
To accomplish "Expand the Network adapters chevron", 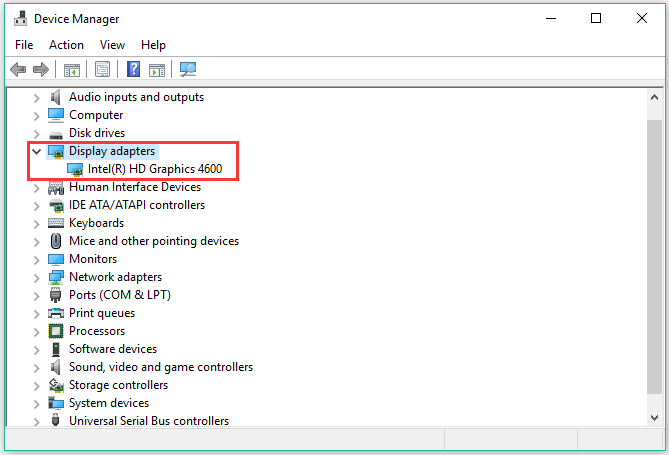I will [37, 278].
